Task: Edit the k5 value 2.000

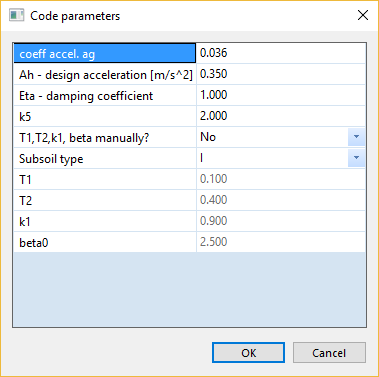Action: [x=281, y=116]
